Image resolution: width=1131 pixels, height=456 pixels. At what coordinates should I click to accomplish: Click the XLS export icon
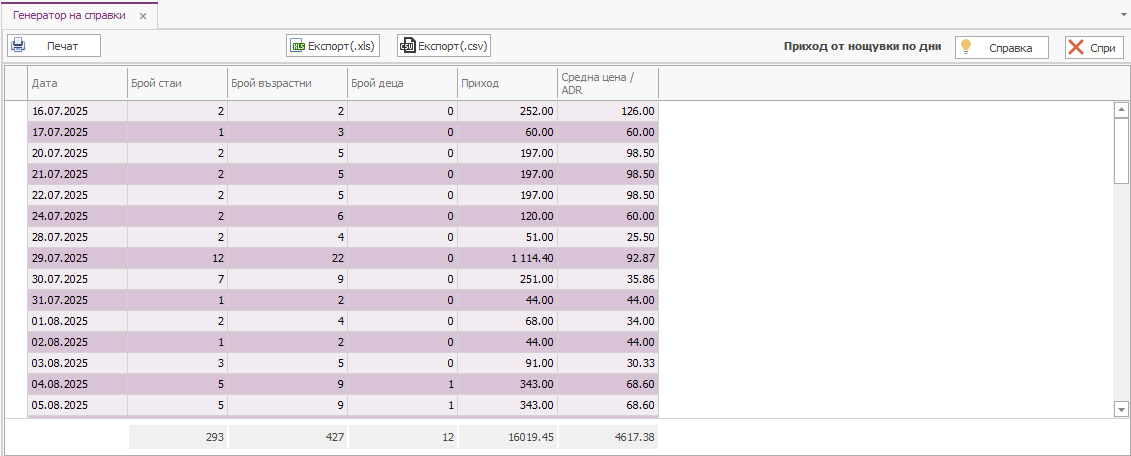click(x=297, y=46)
